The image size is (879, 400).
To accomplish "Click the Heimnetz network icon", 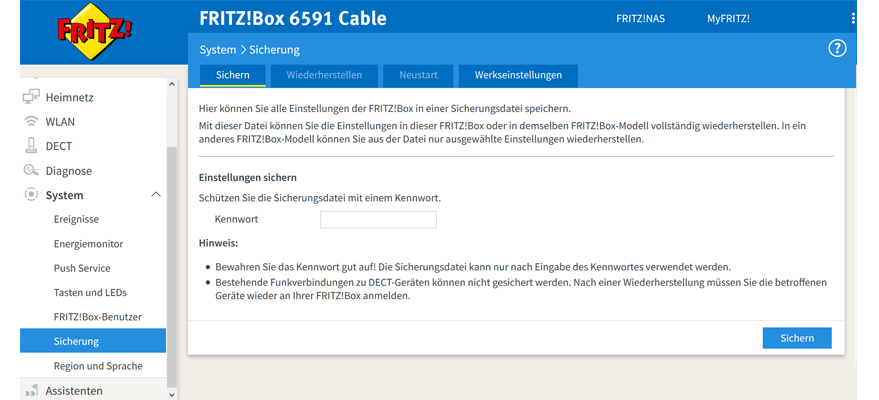I will [x=31, y=97].
